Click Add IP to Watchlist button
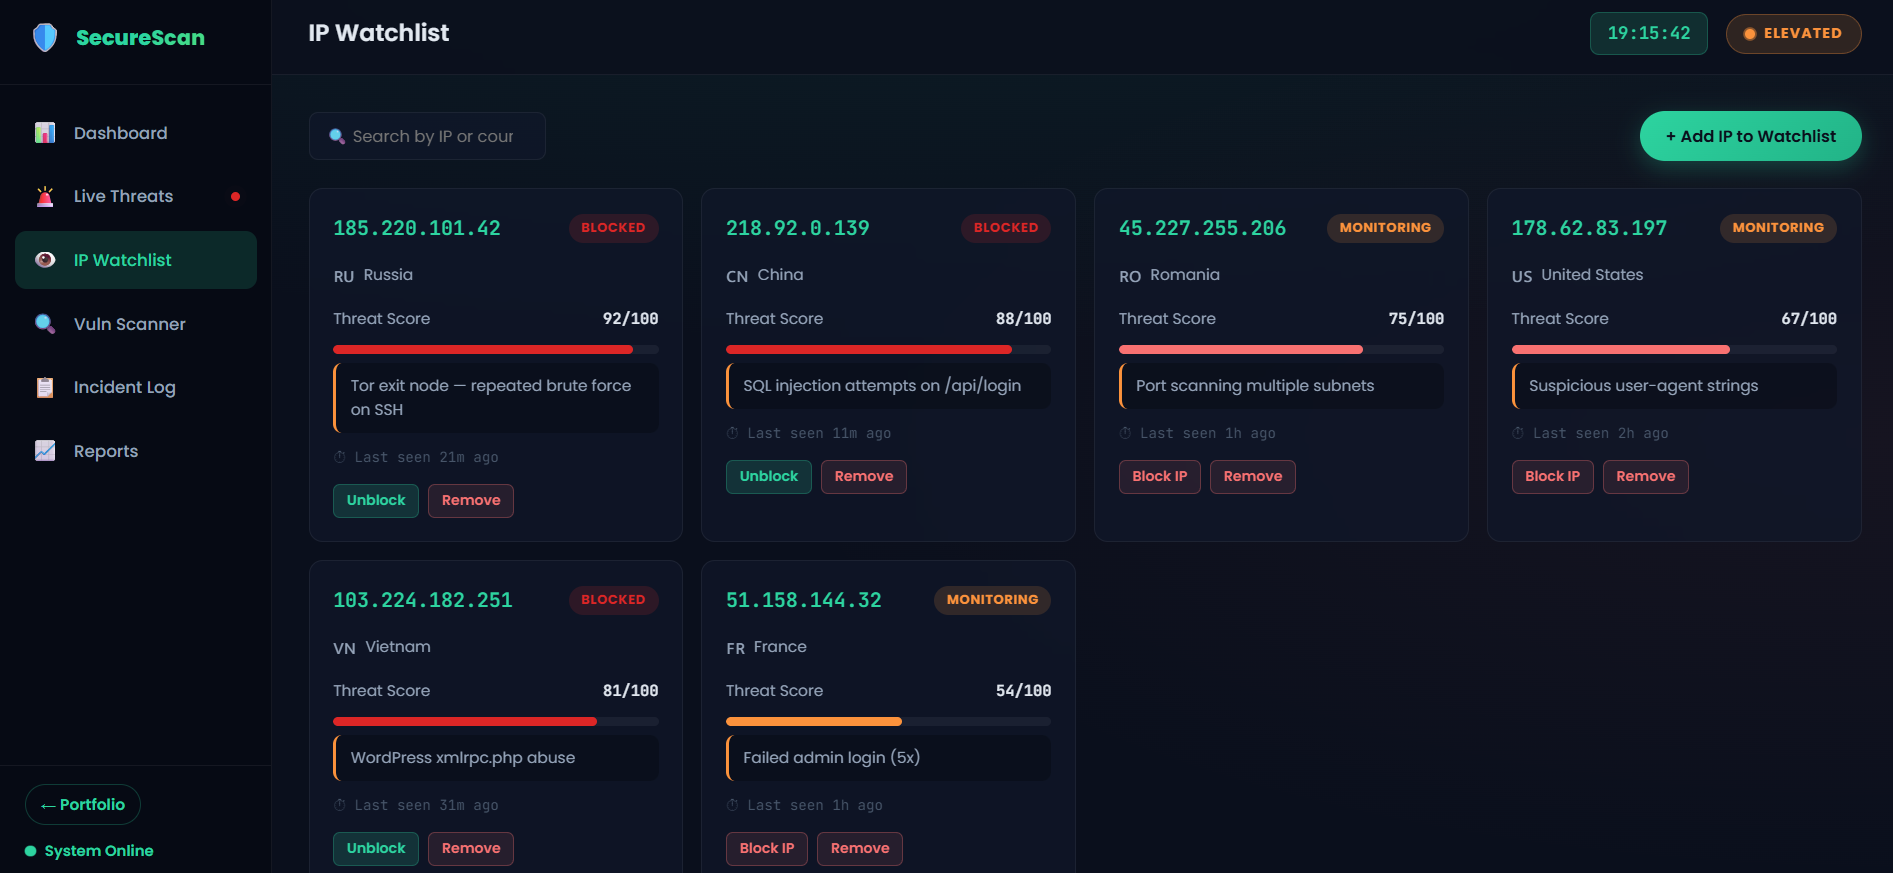 coord(1750,136)
